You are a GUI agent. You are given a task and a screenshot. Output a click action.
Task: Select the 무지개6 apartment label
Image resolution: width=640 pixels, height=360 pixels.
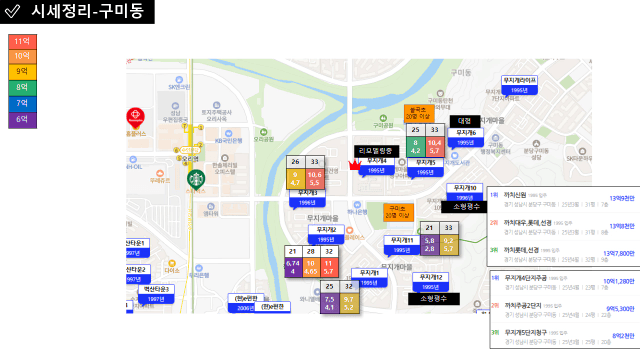465,138
